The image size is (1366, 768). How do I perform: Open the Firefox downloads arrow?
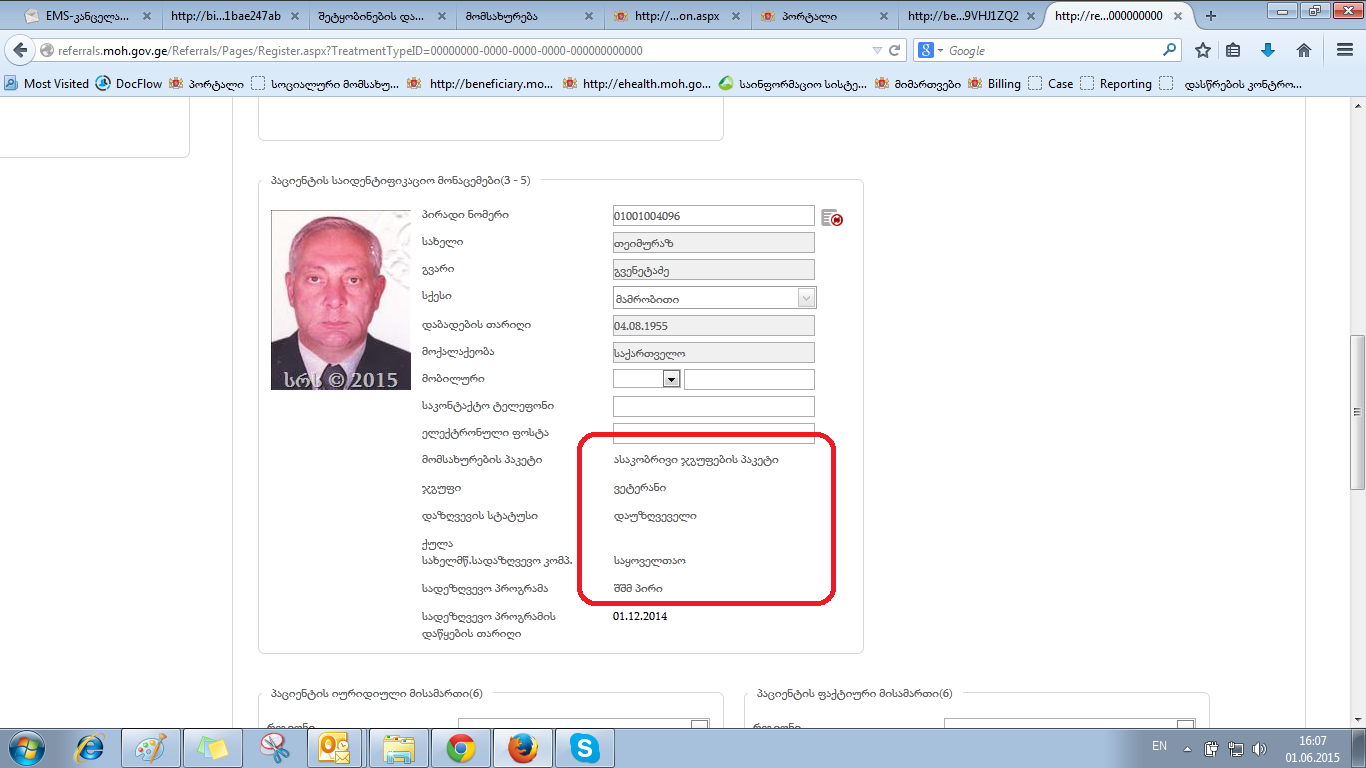pyautogui.click(x=1268, y=50)
